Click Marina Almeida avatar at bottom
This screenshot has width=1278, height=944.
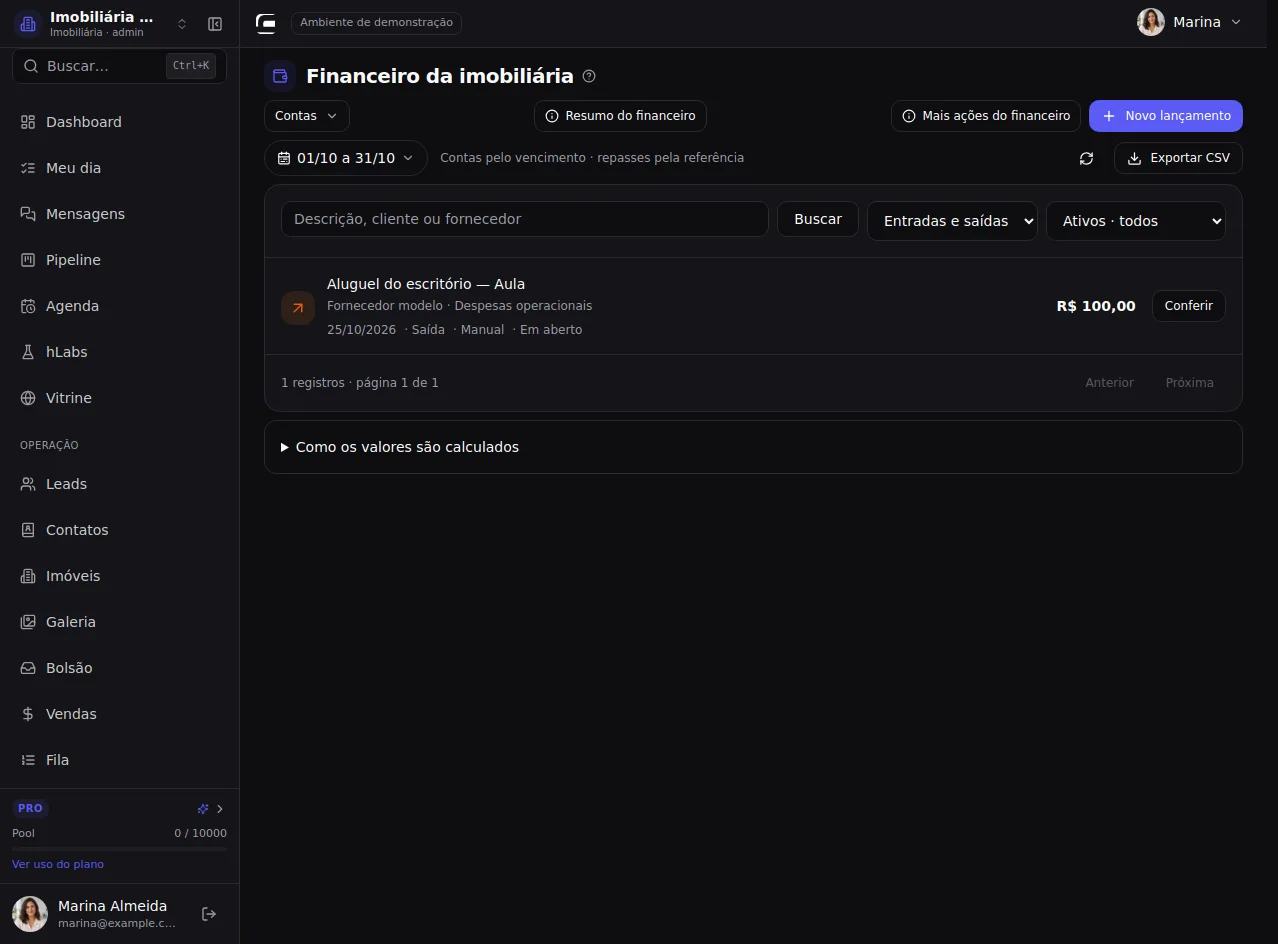click(30, 914)
